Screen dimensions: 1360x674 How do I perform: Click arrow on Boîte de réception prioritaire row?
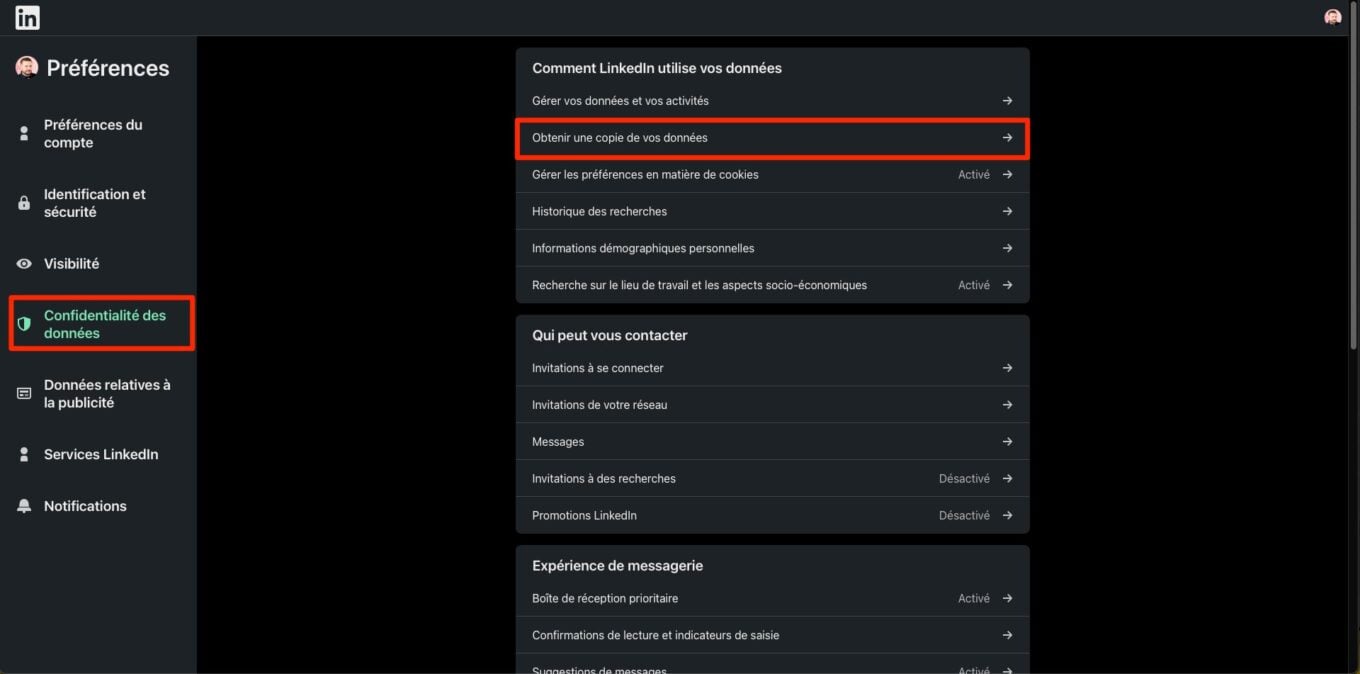coord(1007,599)
